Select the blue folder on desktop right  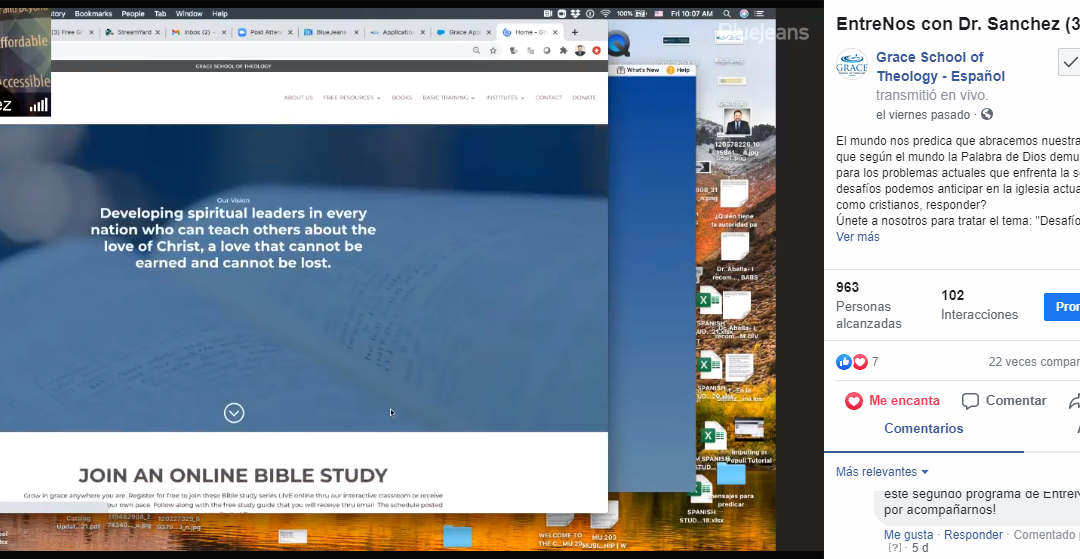point(731,474)
